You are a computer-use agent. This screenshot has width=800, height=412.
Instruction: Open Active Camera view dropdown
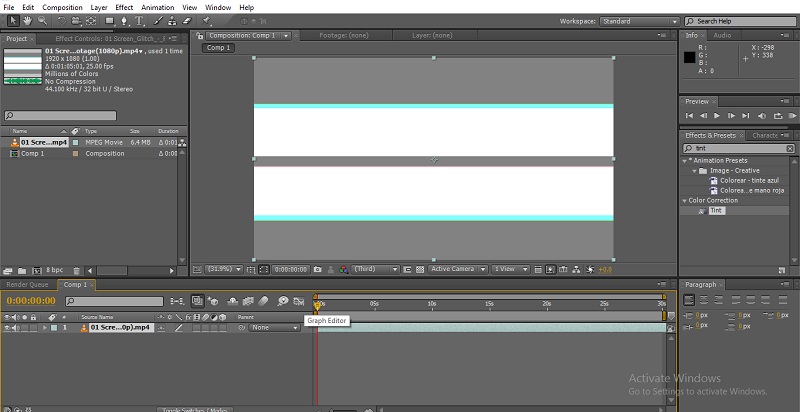pos(458,269)
